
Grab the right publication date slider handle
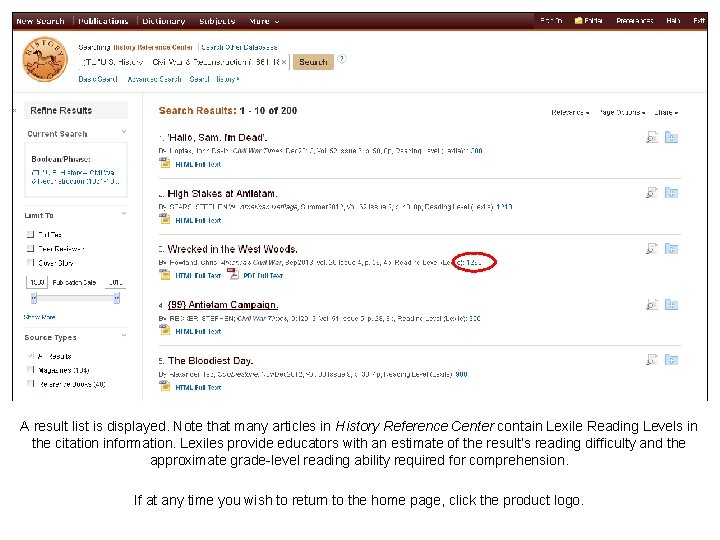(x=117, y=298)
